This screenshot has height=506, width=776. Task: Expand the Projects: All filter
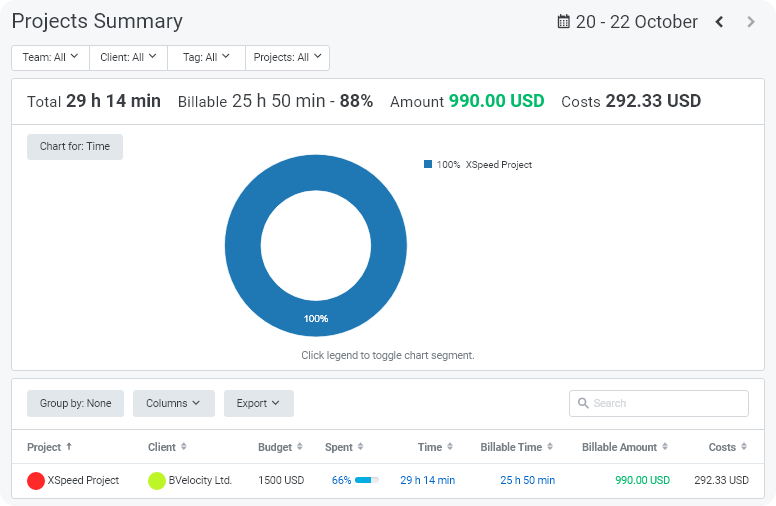pos(287,58)
